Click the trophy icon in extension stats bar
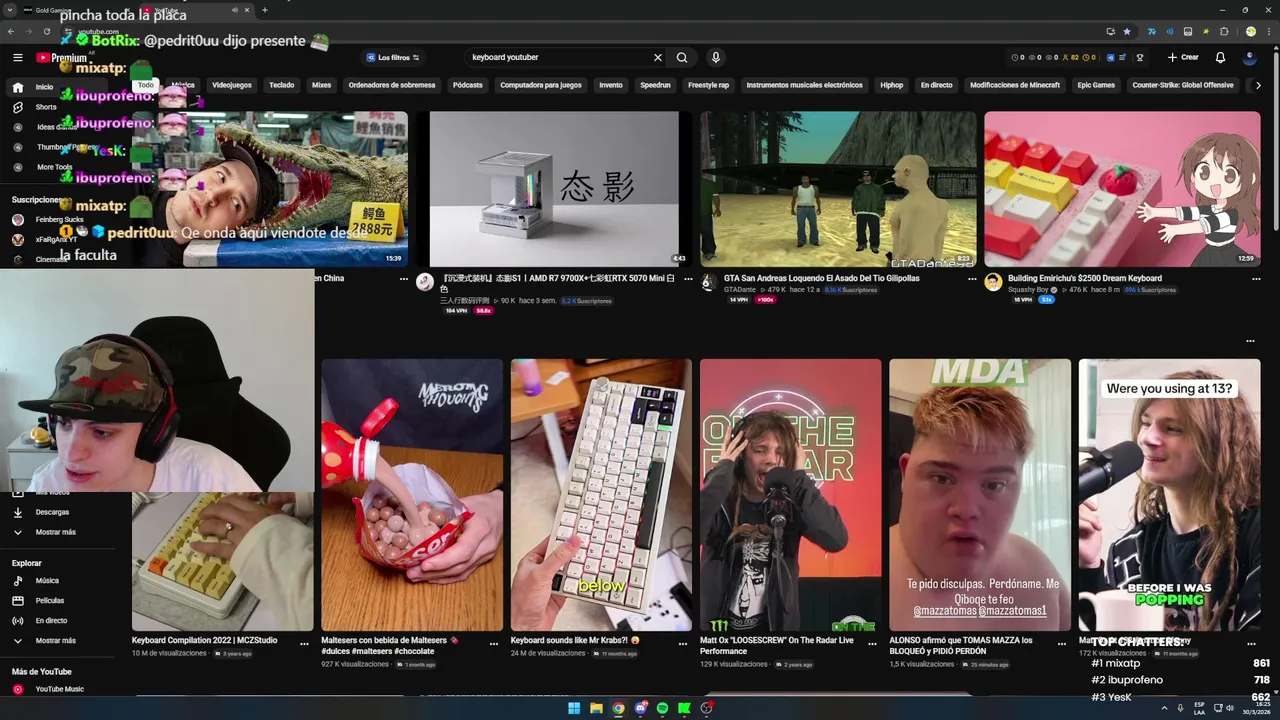This screenshot has height=720, width=1280. pos(1140,58)
